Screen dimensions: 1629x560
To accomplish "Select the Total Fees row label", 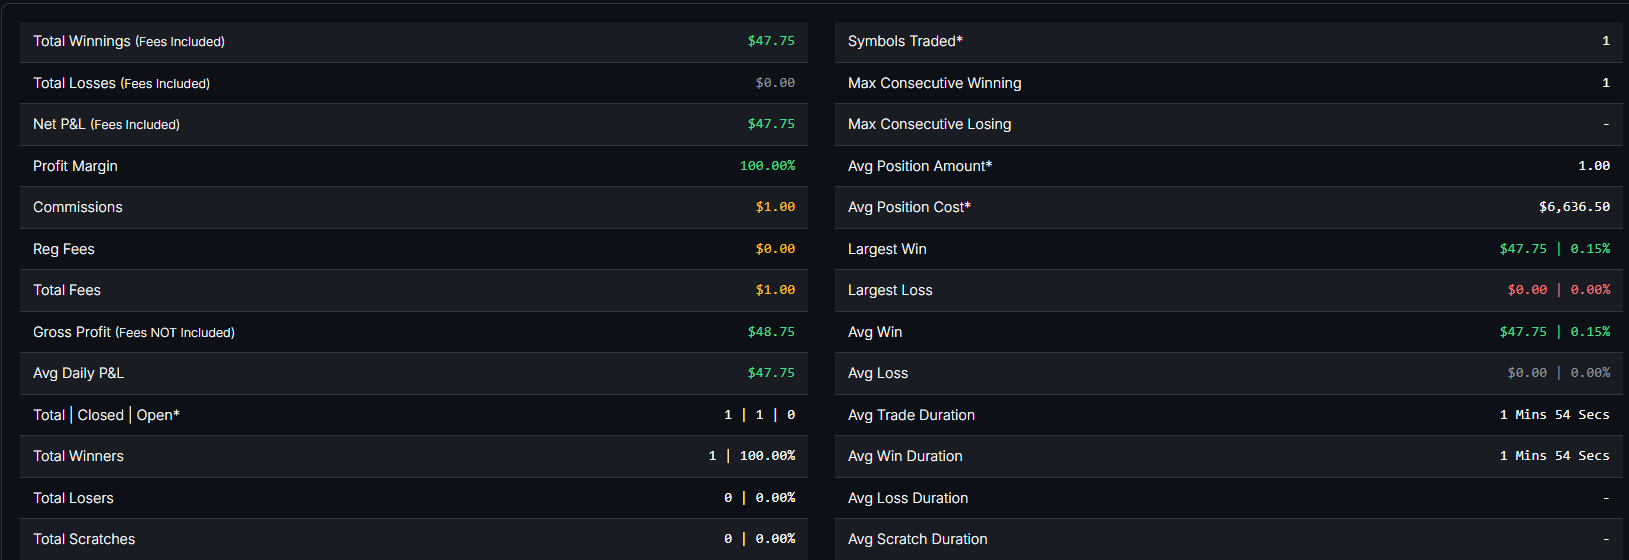I will 67,290.
